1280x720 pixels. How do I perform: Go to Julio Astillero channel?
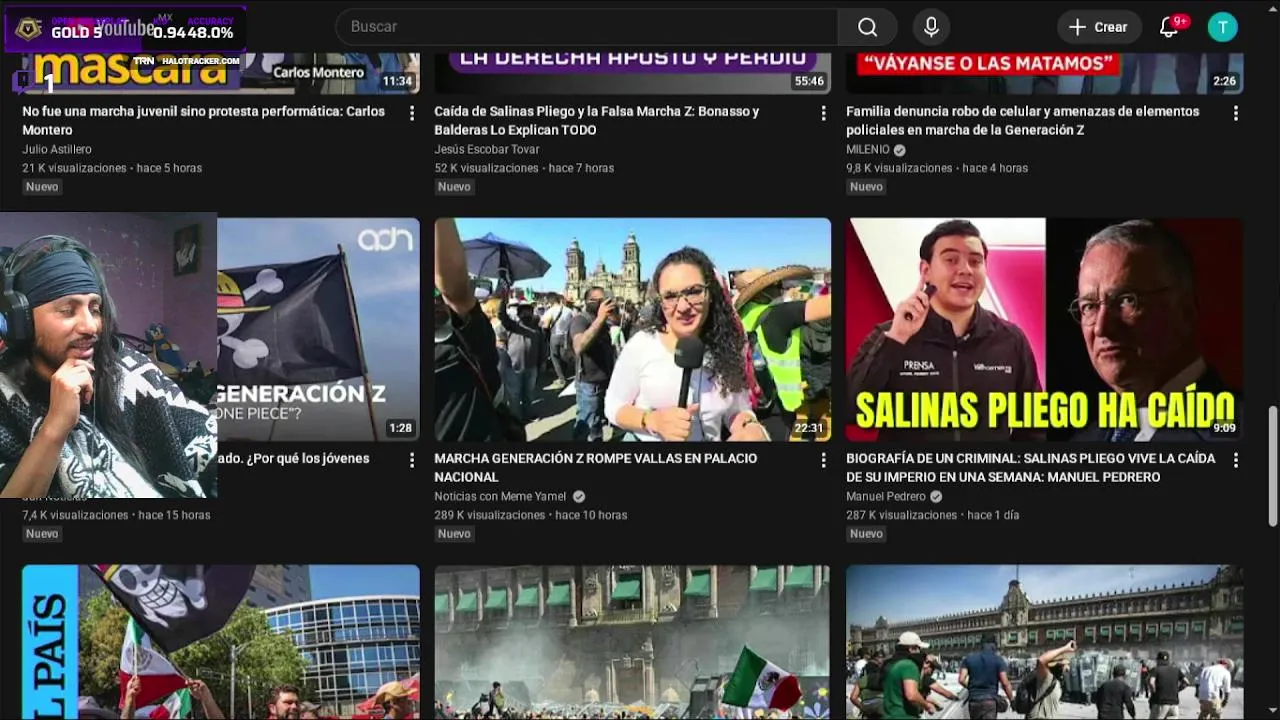pos(57,150)
